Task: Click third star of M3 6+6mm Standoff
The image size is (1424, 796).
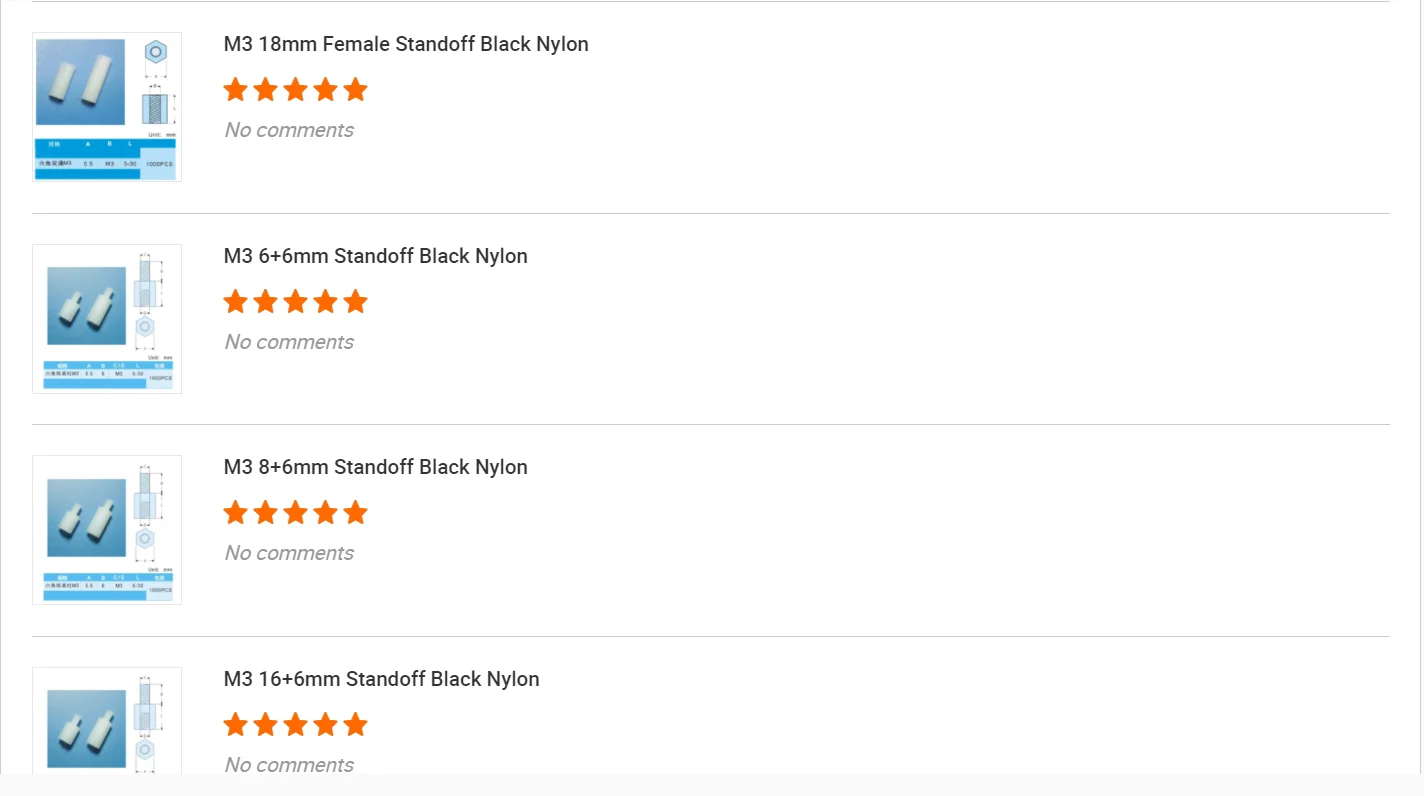Action: 295,302
